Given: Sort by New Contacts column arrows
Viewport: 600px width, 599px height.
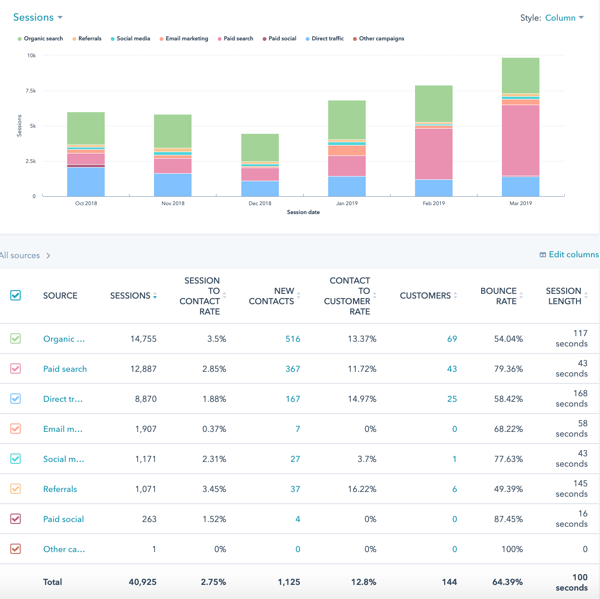Looking at the screenshot, I should [299, 296].
